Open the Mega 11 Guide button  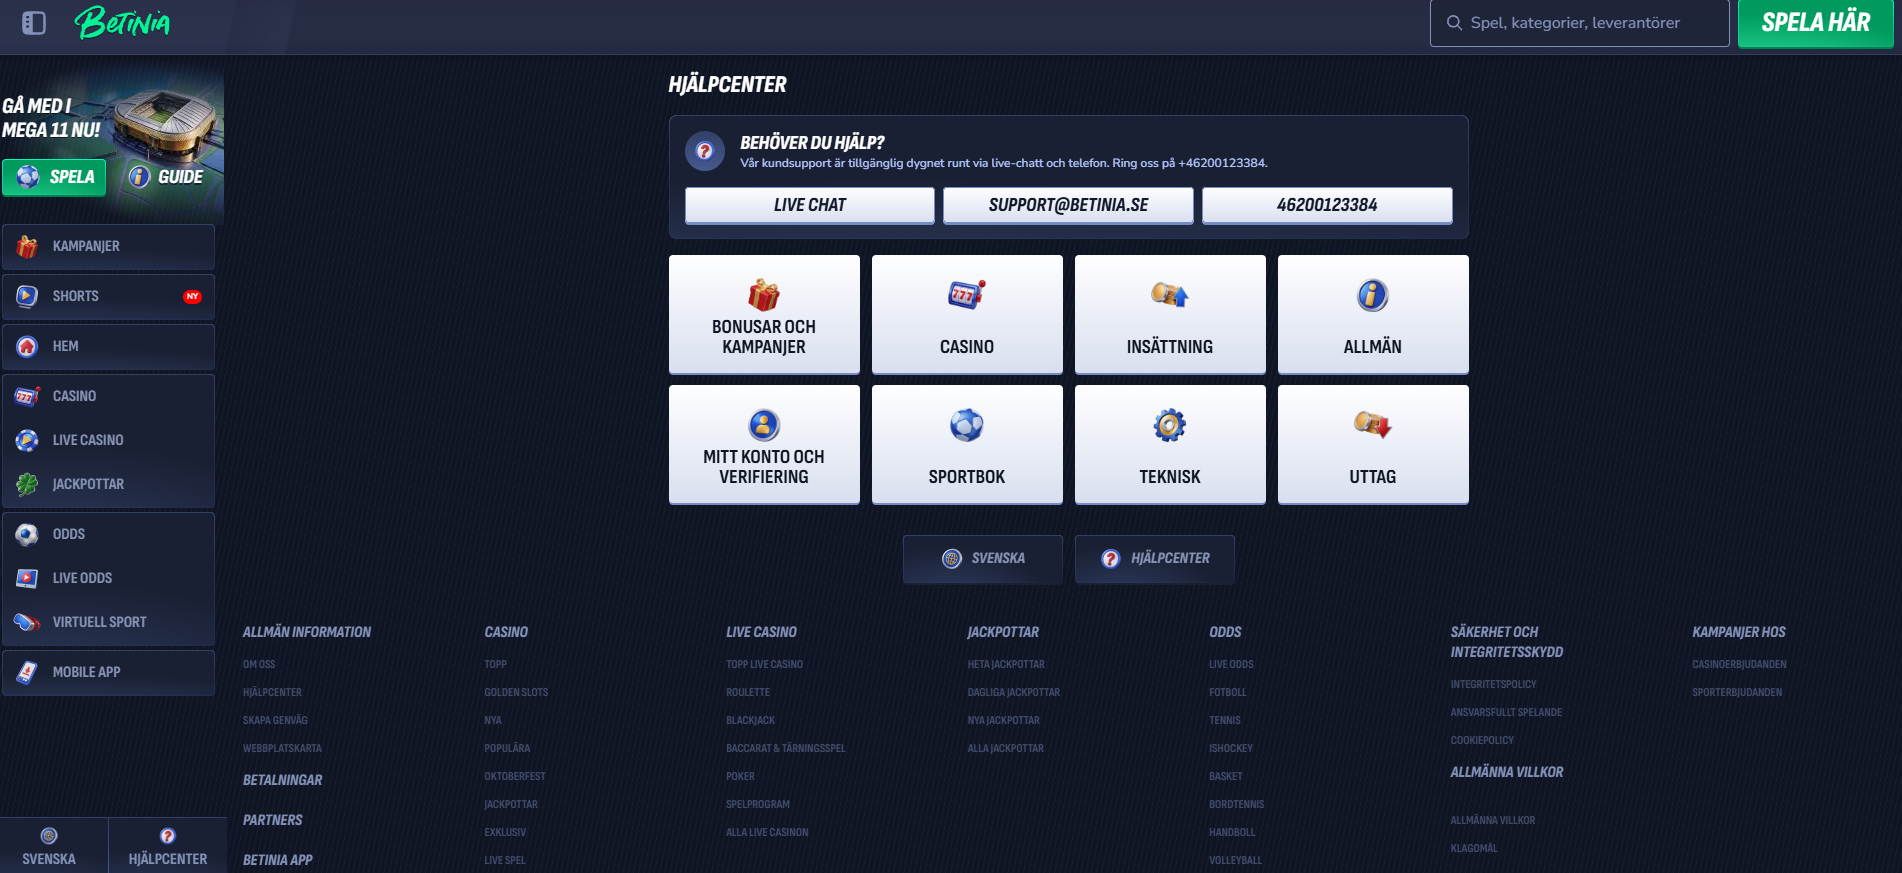point(166,177)
